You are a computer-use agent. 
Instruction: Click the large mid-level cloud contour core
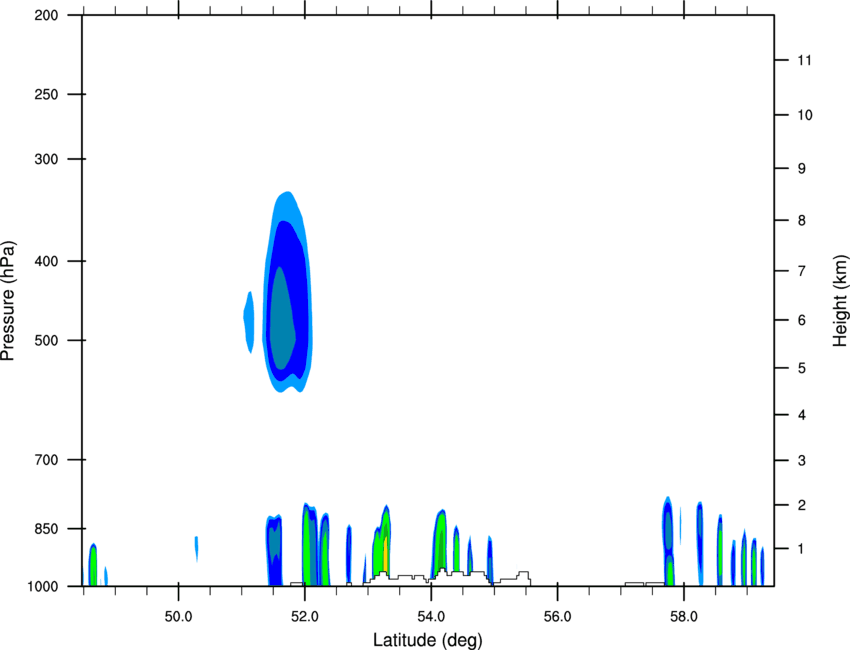(282, 320)
